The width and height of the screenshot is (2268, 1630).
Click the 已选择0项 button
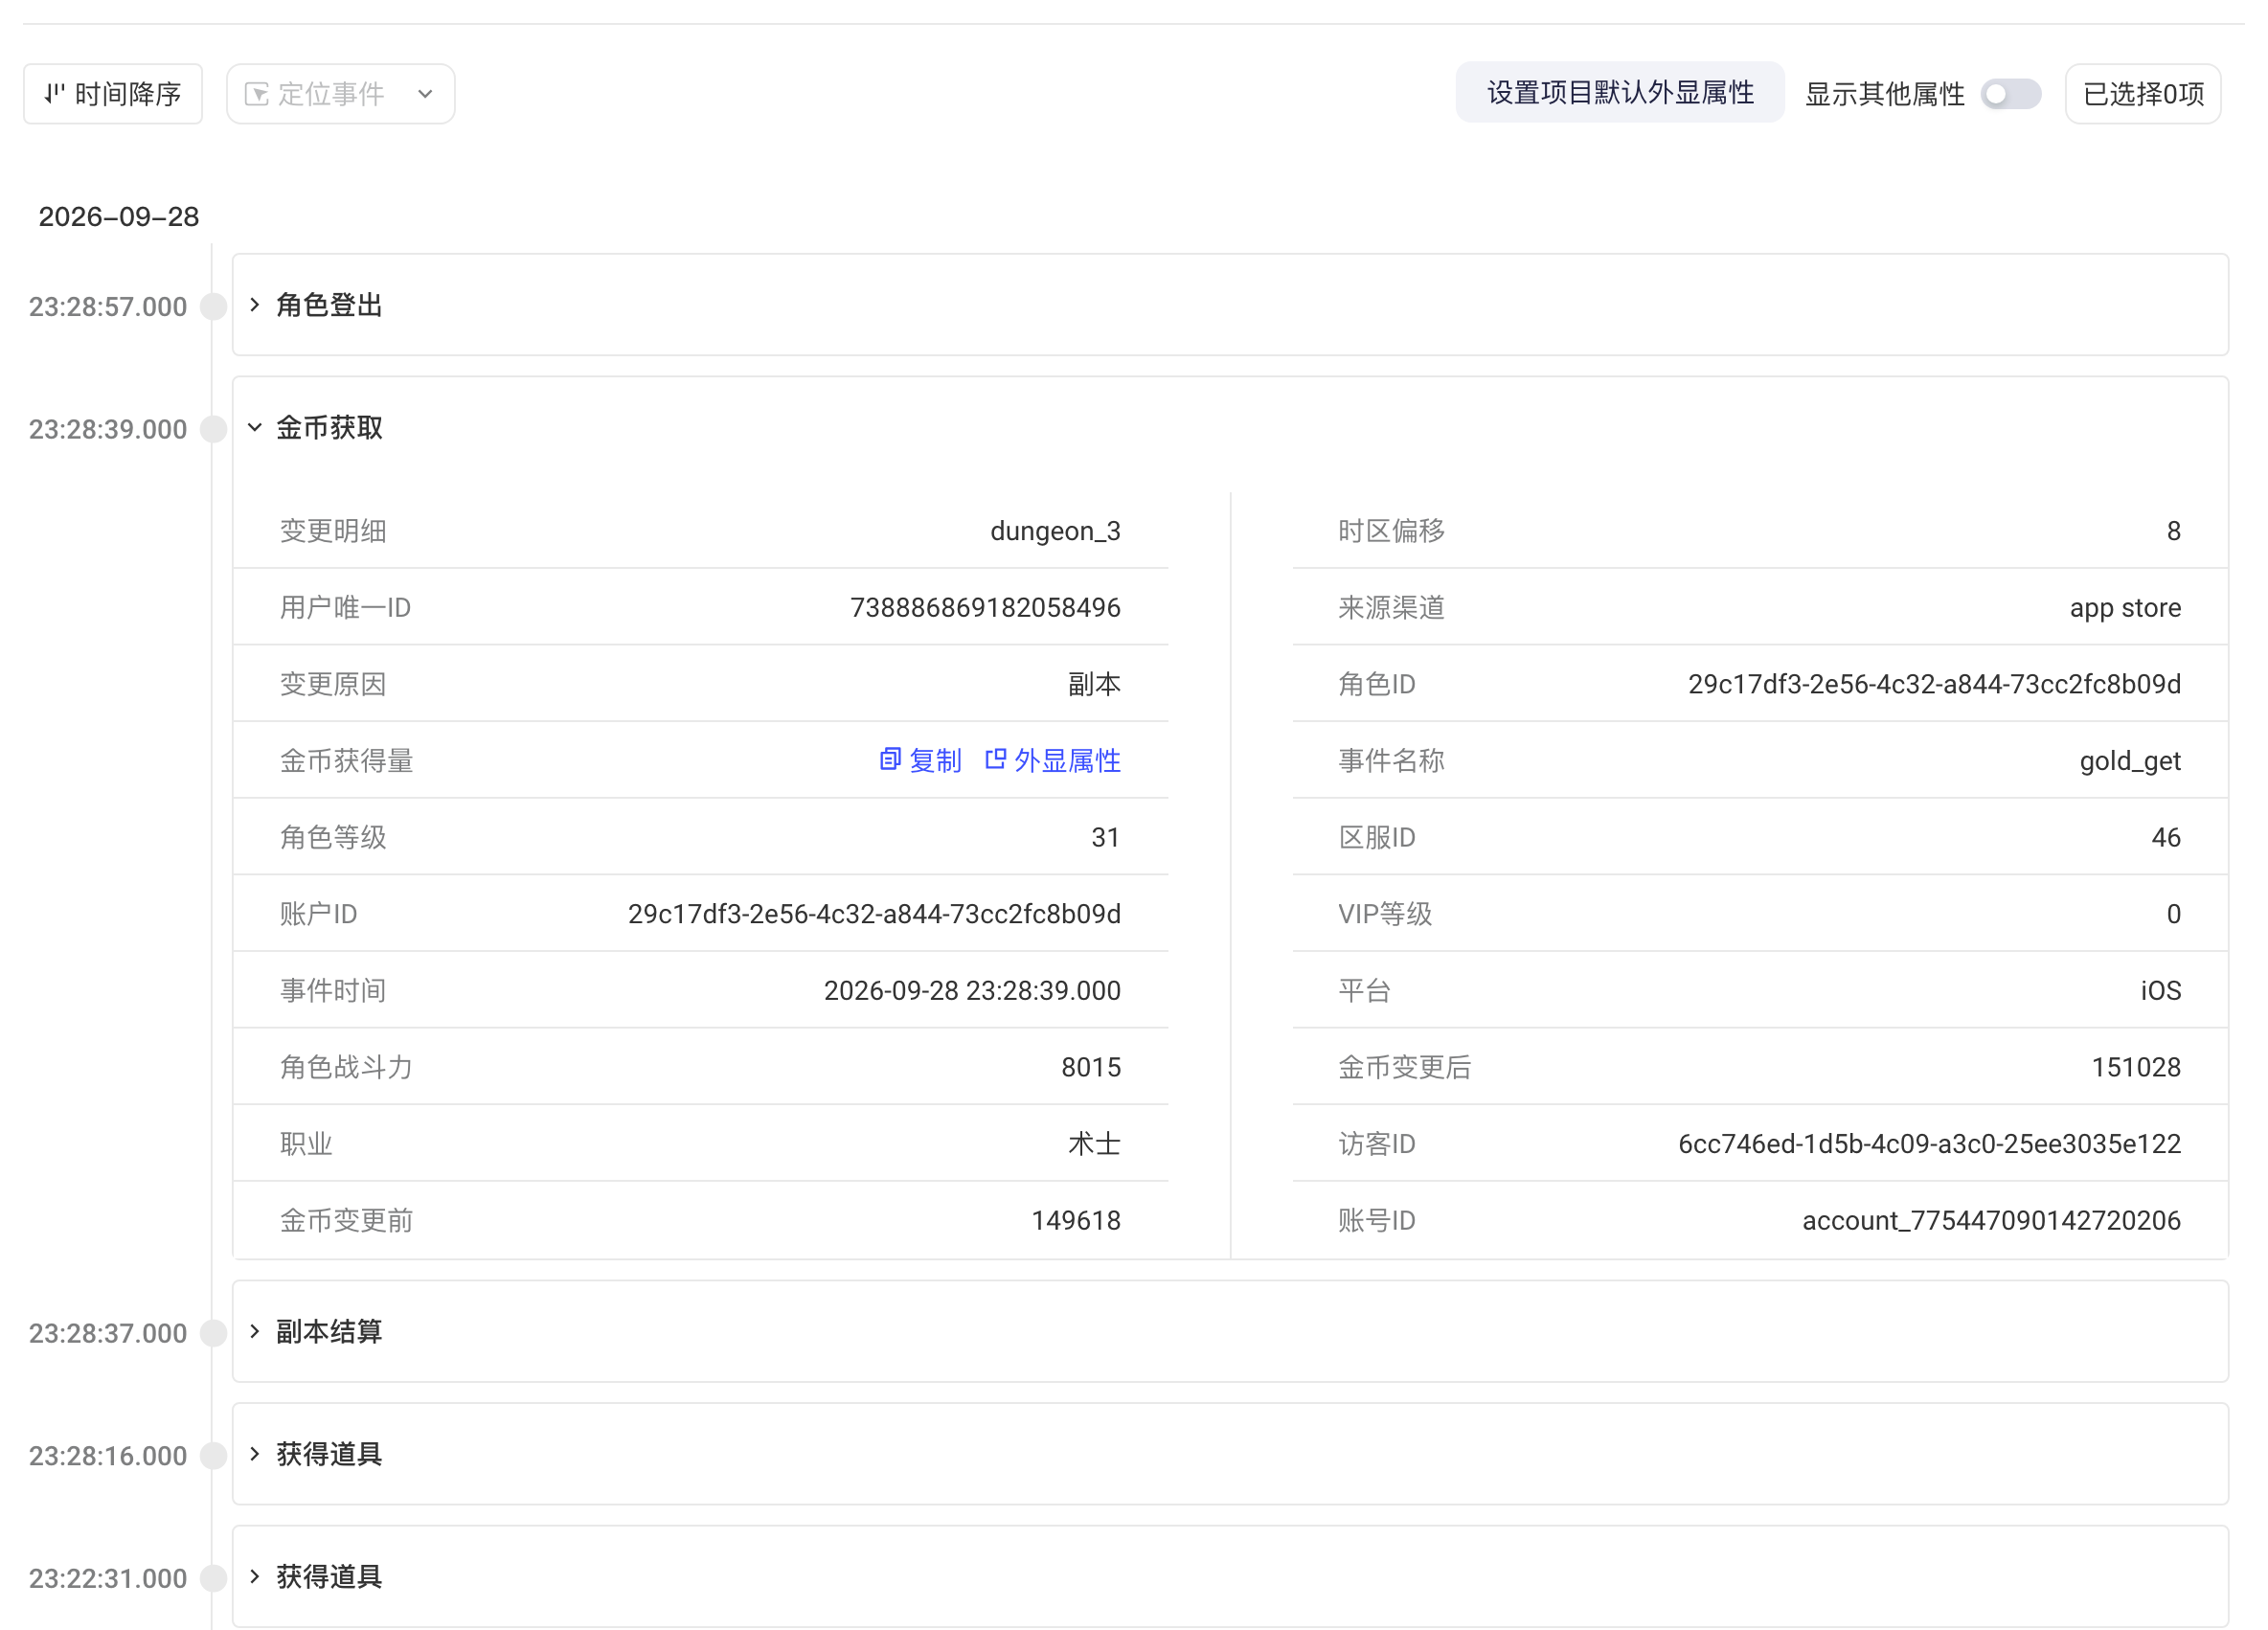tap(2143, 94)
